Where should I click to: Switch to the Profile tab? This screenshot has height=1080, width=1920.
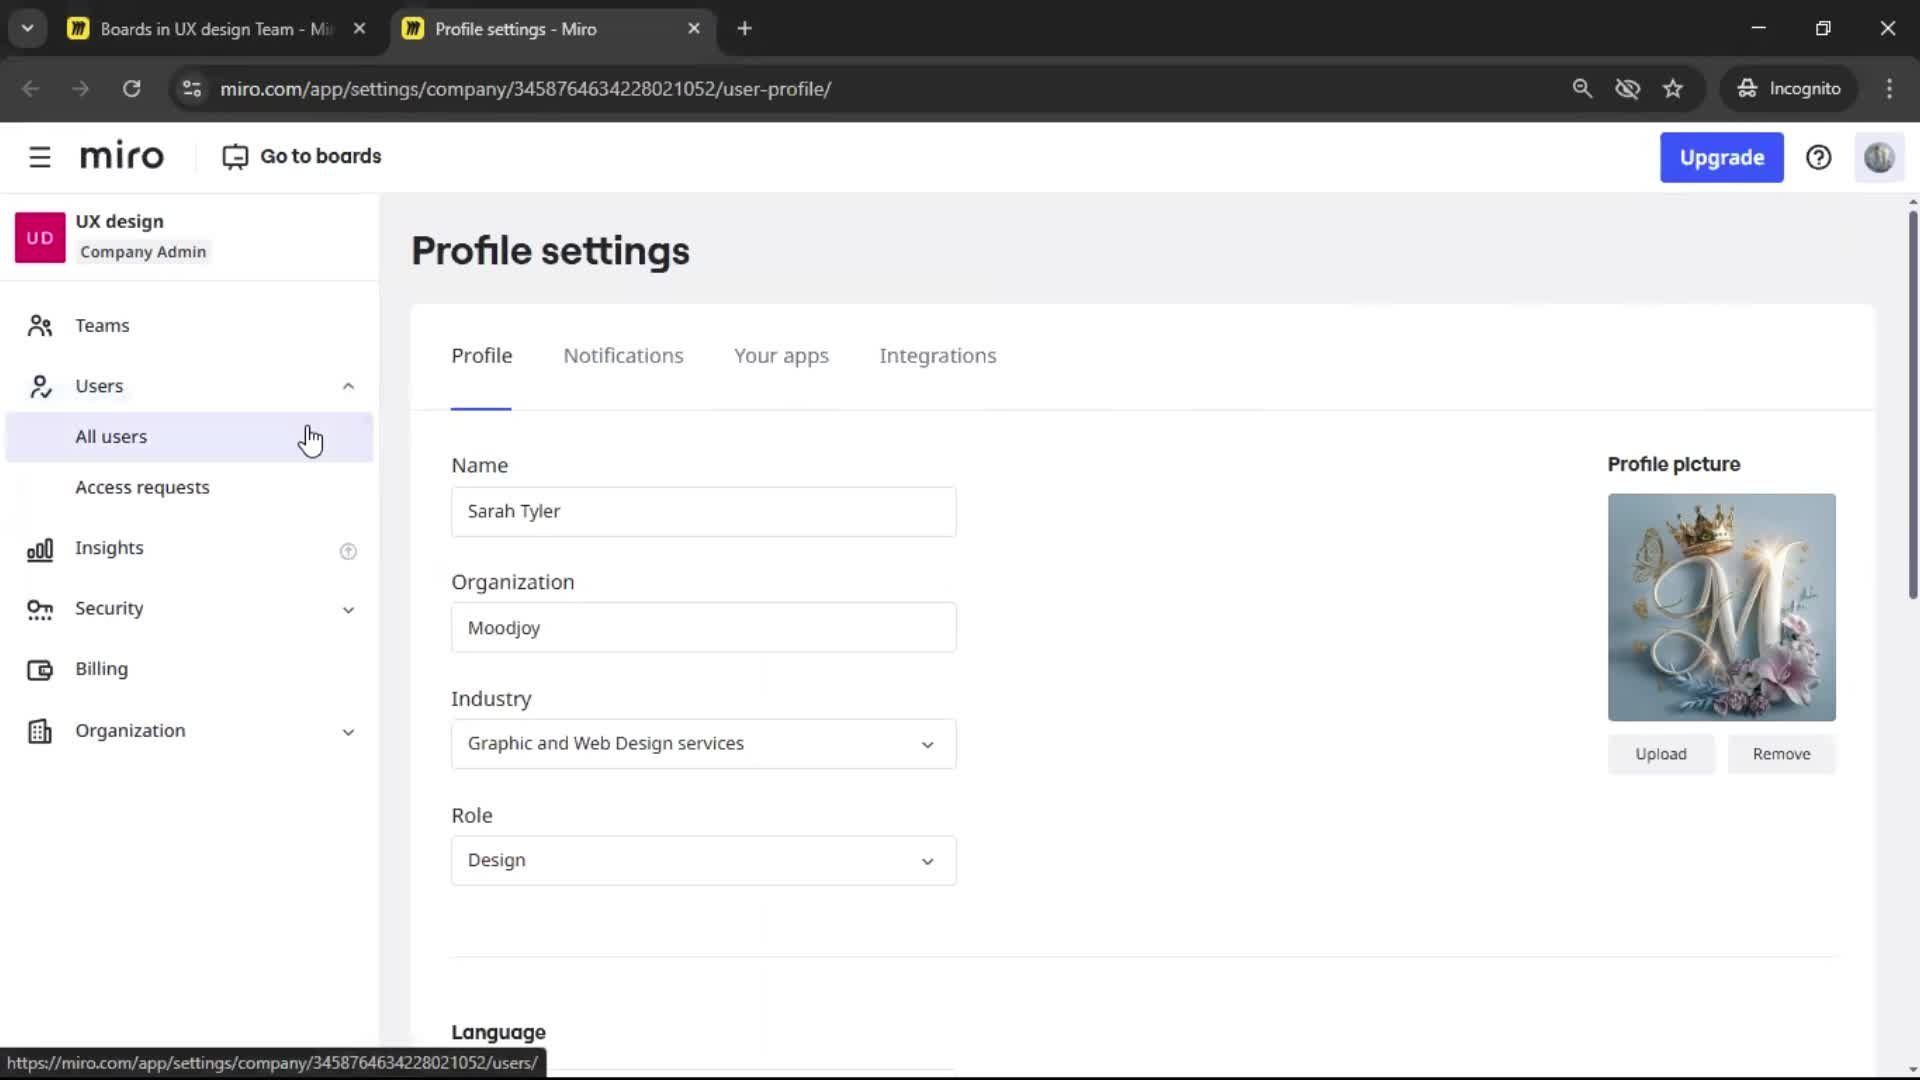pyautogui.click(x=481, y=356)
